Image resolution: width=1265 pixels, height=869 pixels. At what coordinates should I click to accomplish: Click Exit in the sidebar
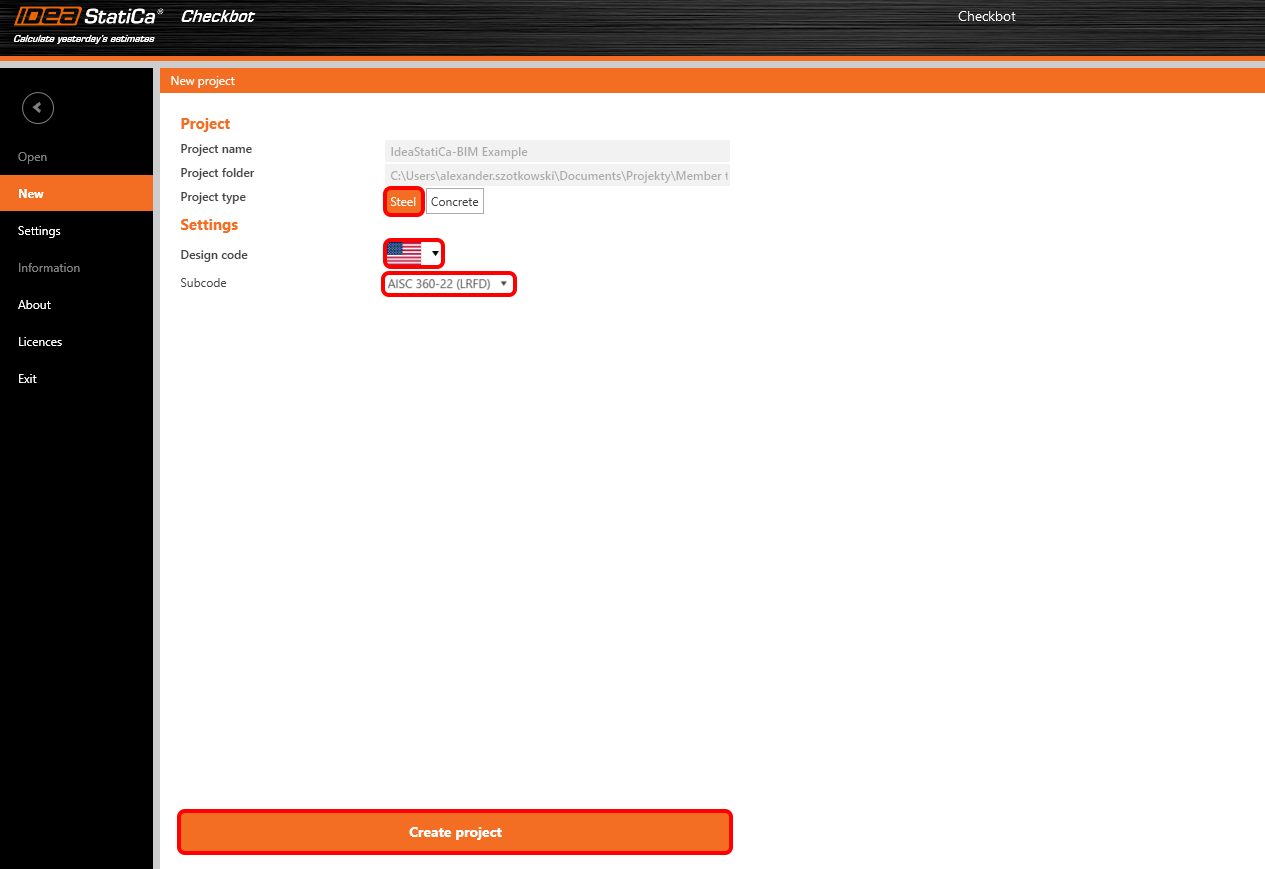27,378
